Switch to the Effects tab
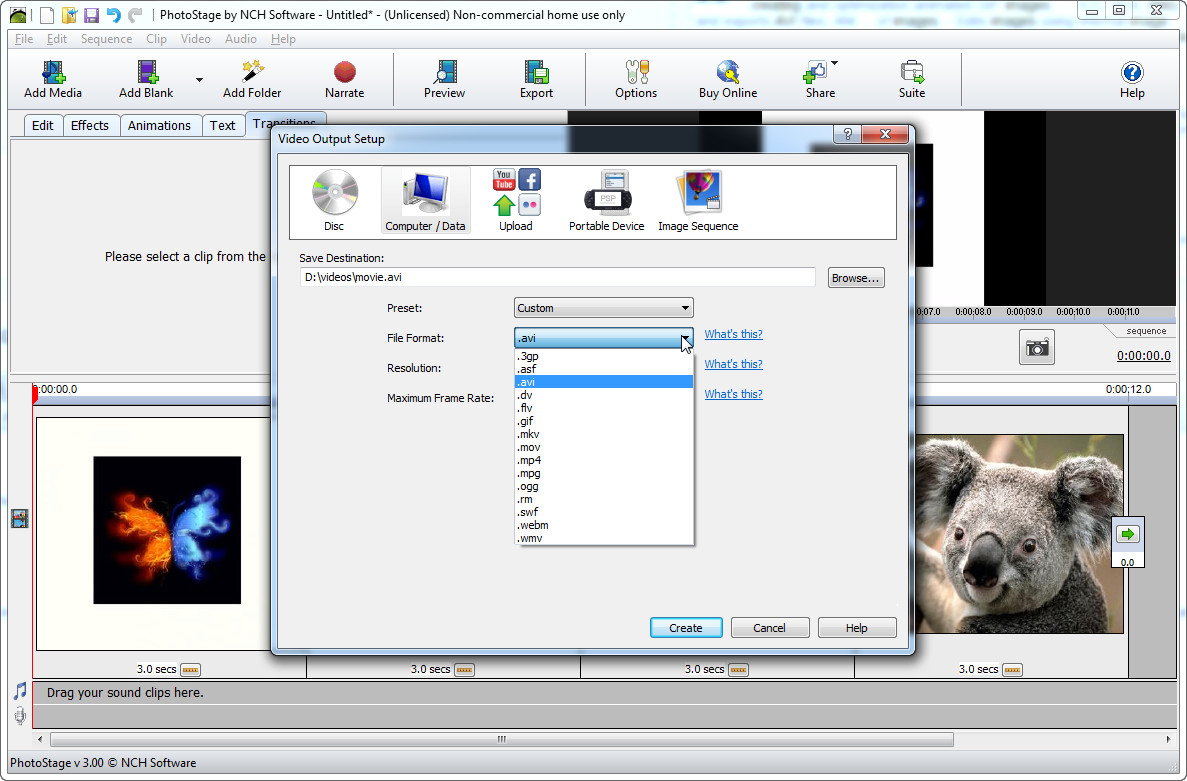 89,126
